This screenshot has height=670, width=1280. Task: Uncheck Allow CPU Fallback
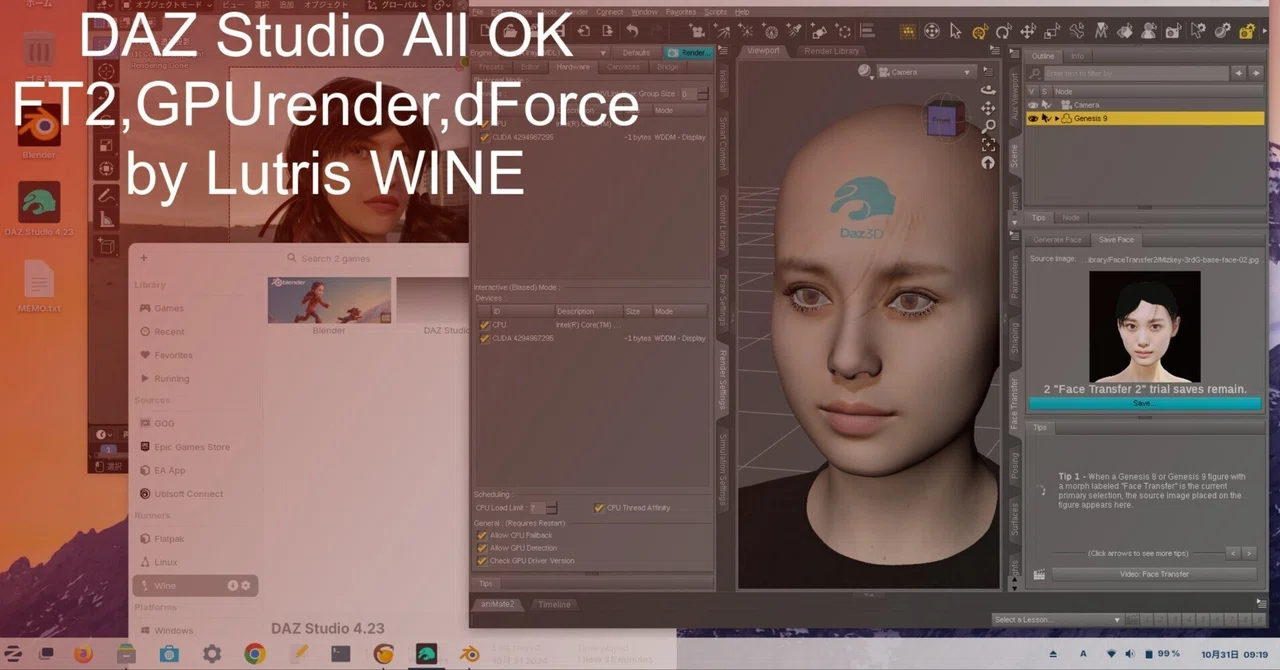point(483,535)
